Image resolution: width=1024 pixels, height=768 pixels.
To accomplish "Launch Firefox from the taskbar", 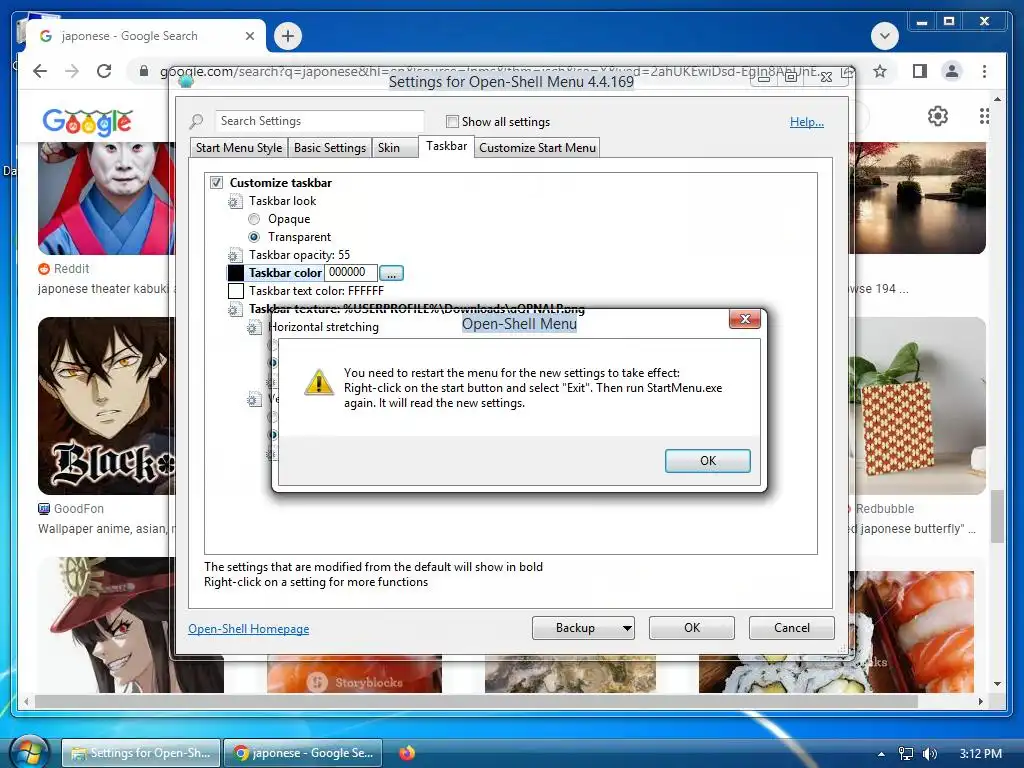I will tap(406, 753).
